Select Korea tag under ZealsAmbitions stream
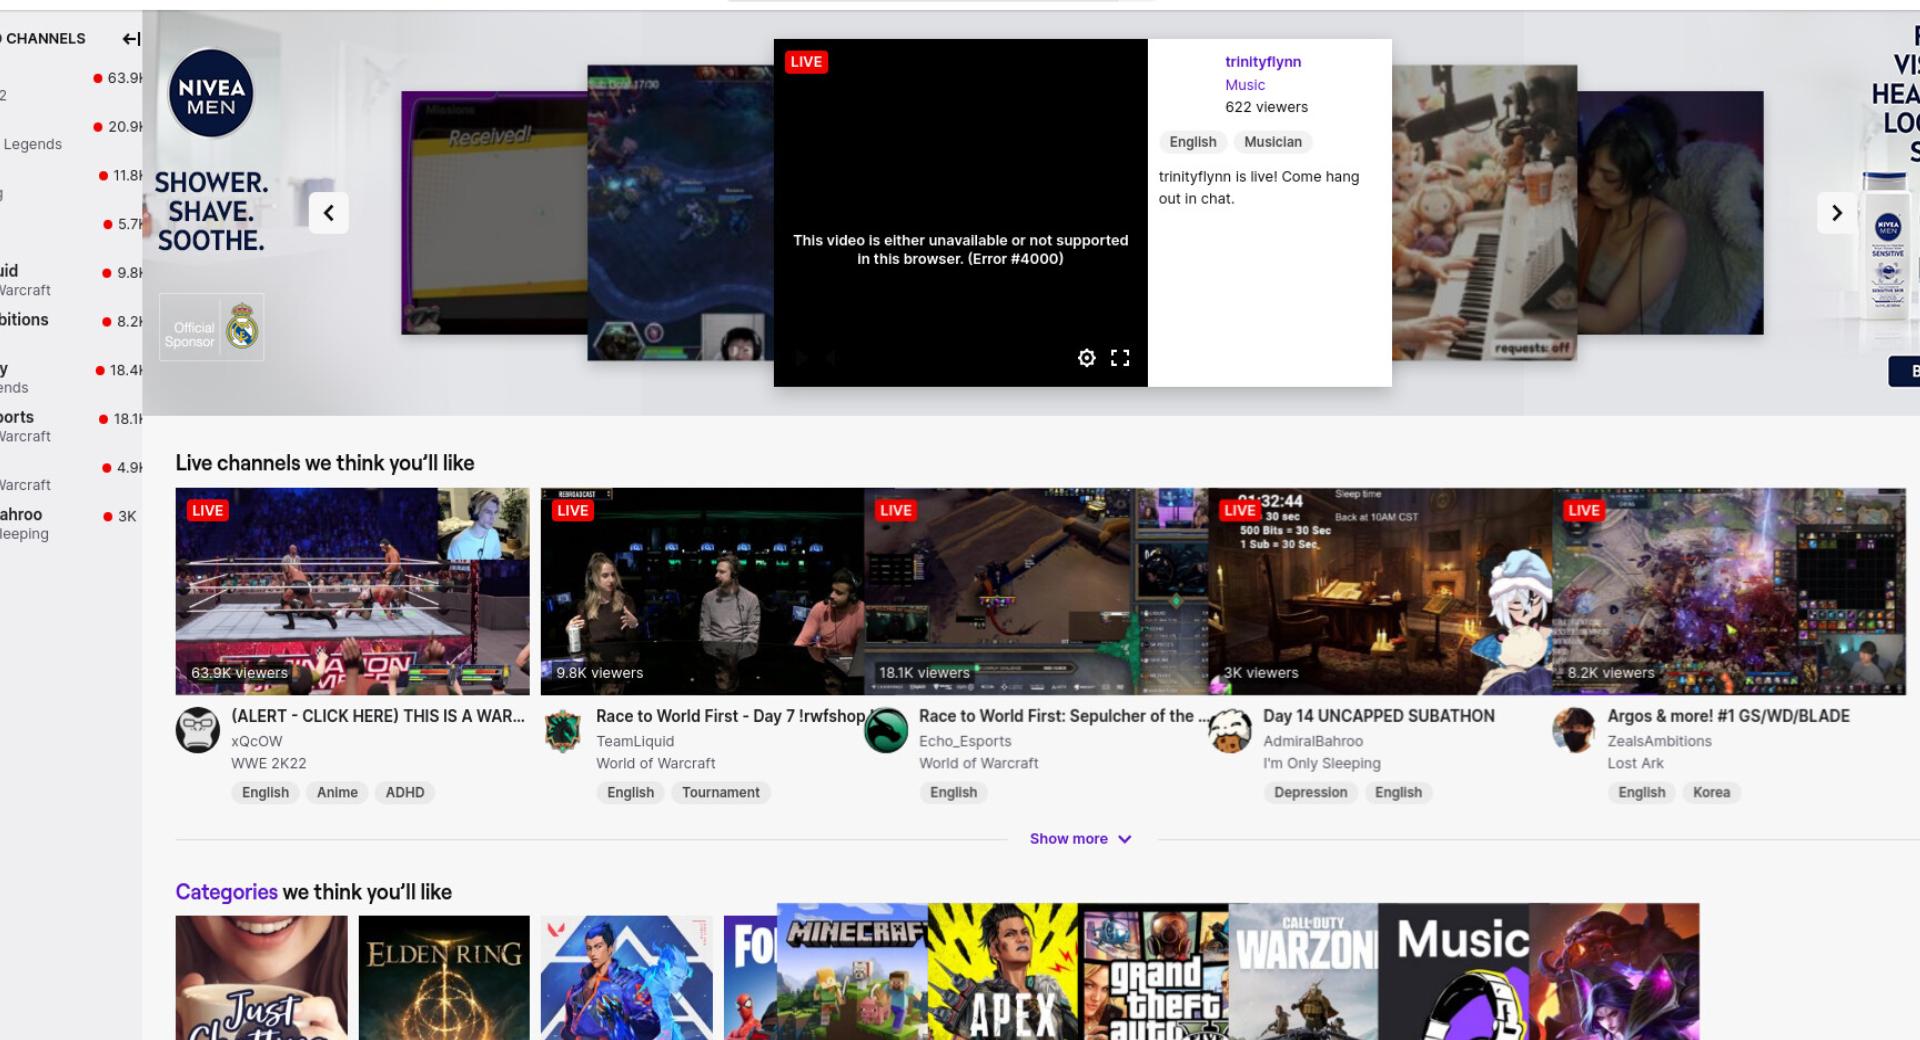The image size is (1920, 1040). [1711, 793]
